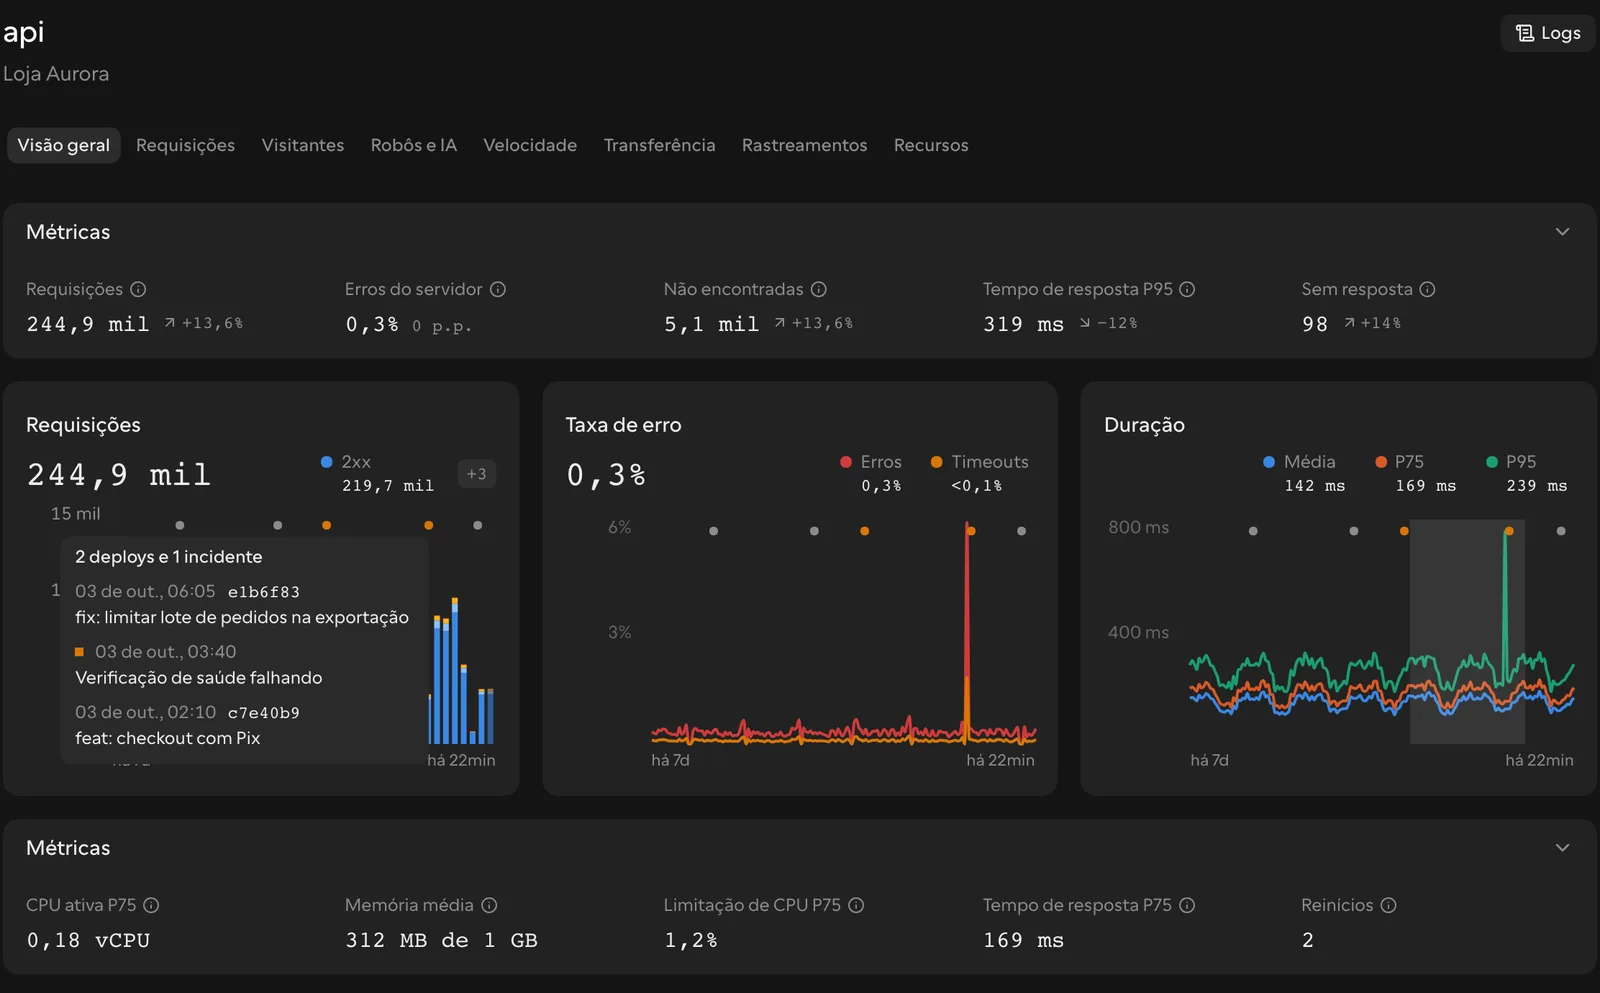Click the 319 ms response time value

click(1023, 324)
